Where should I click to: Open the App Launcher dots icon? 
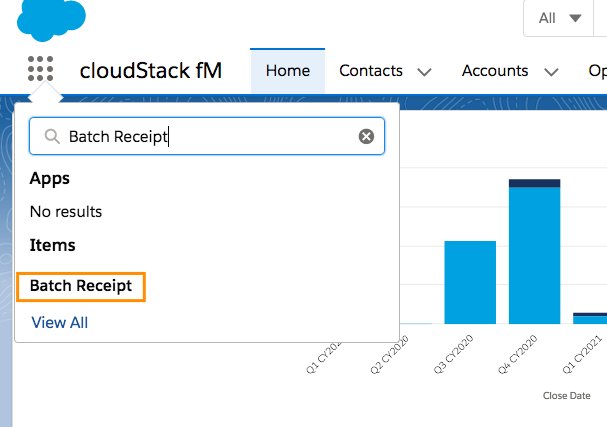(x=40, y=69)
